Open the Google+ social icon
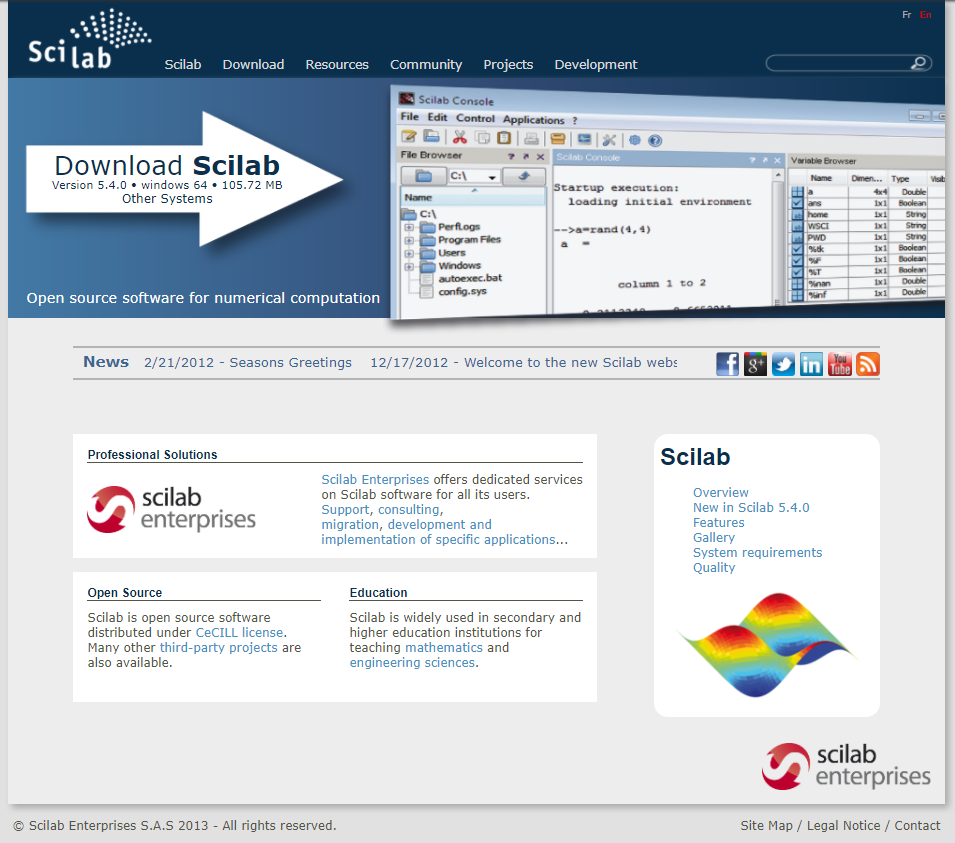The width and height of the screenshot is (955, 843). click(755, 364)
